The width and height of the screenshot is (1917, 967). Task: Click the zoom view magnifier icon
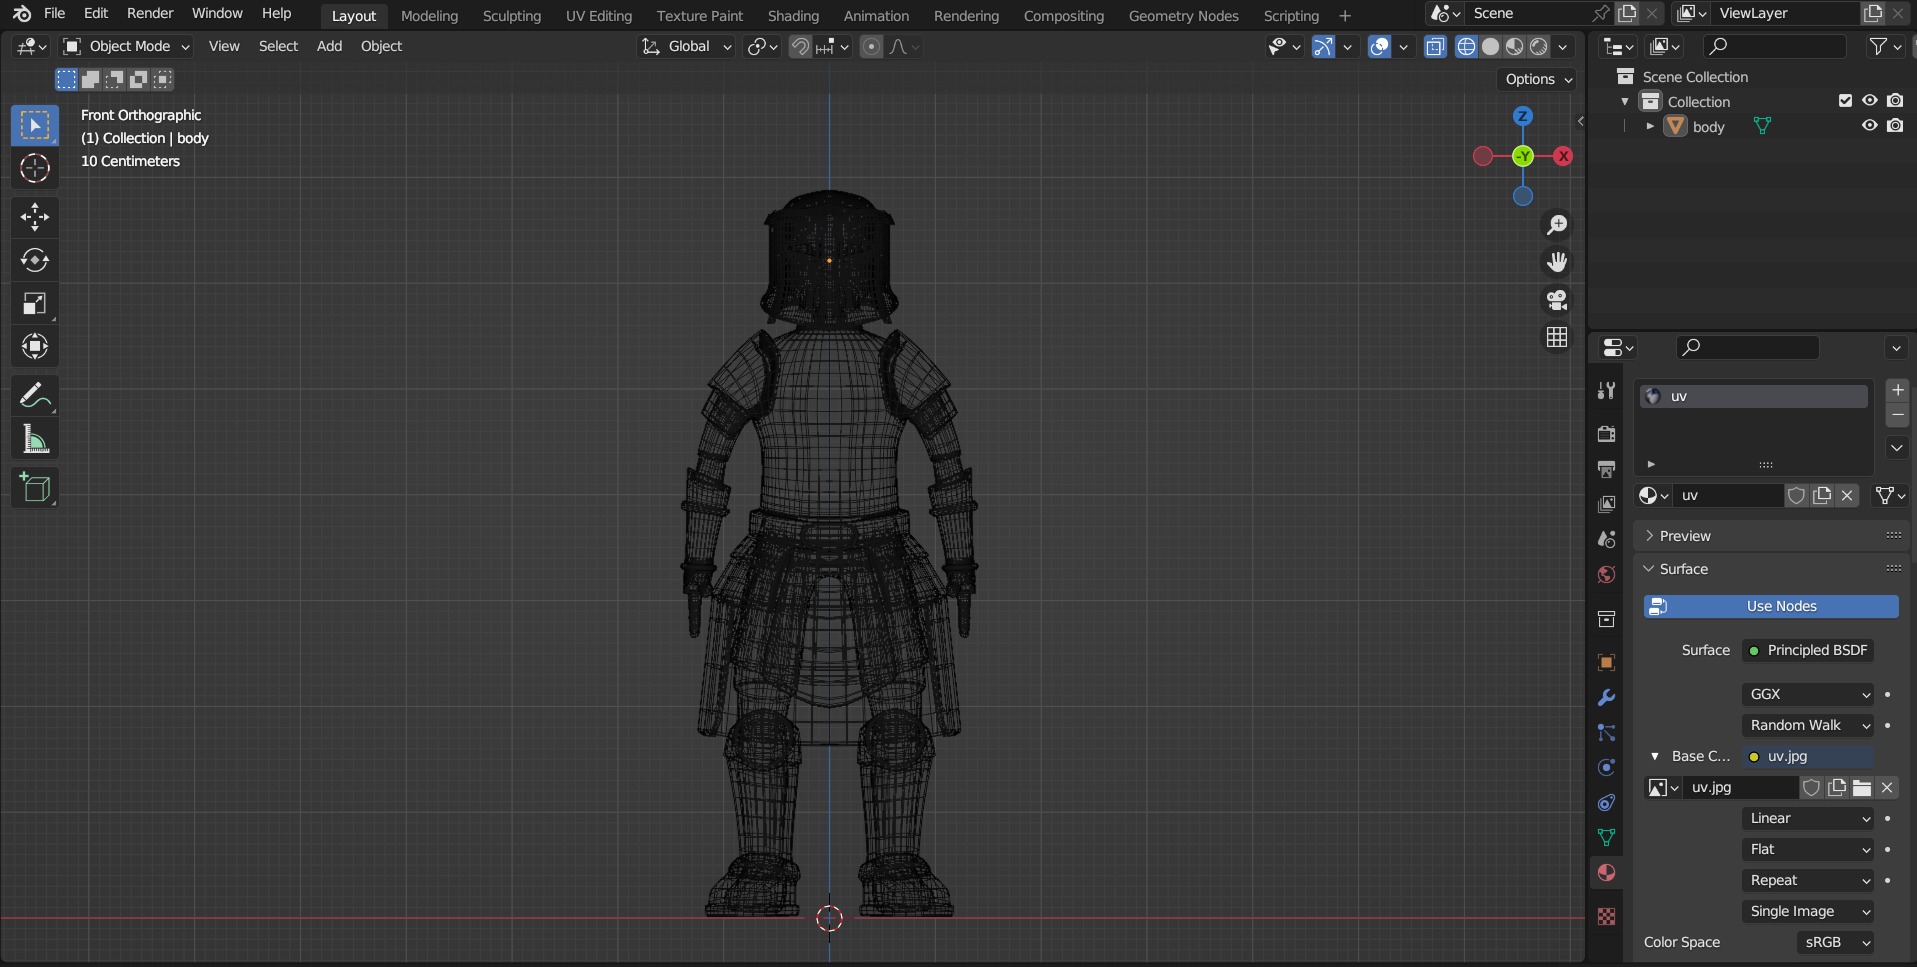click(x=1557, y=225)
